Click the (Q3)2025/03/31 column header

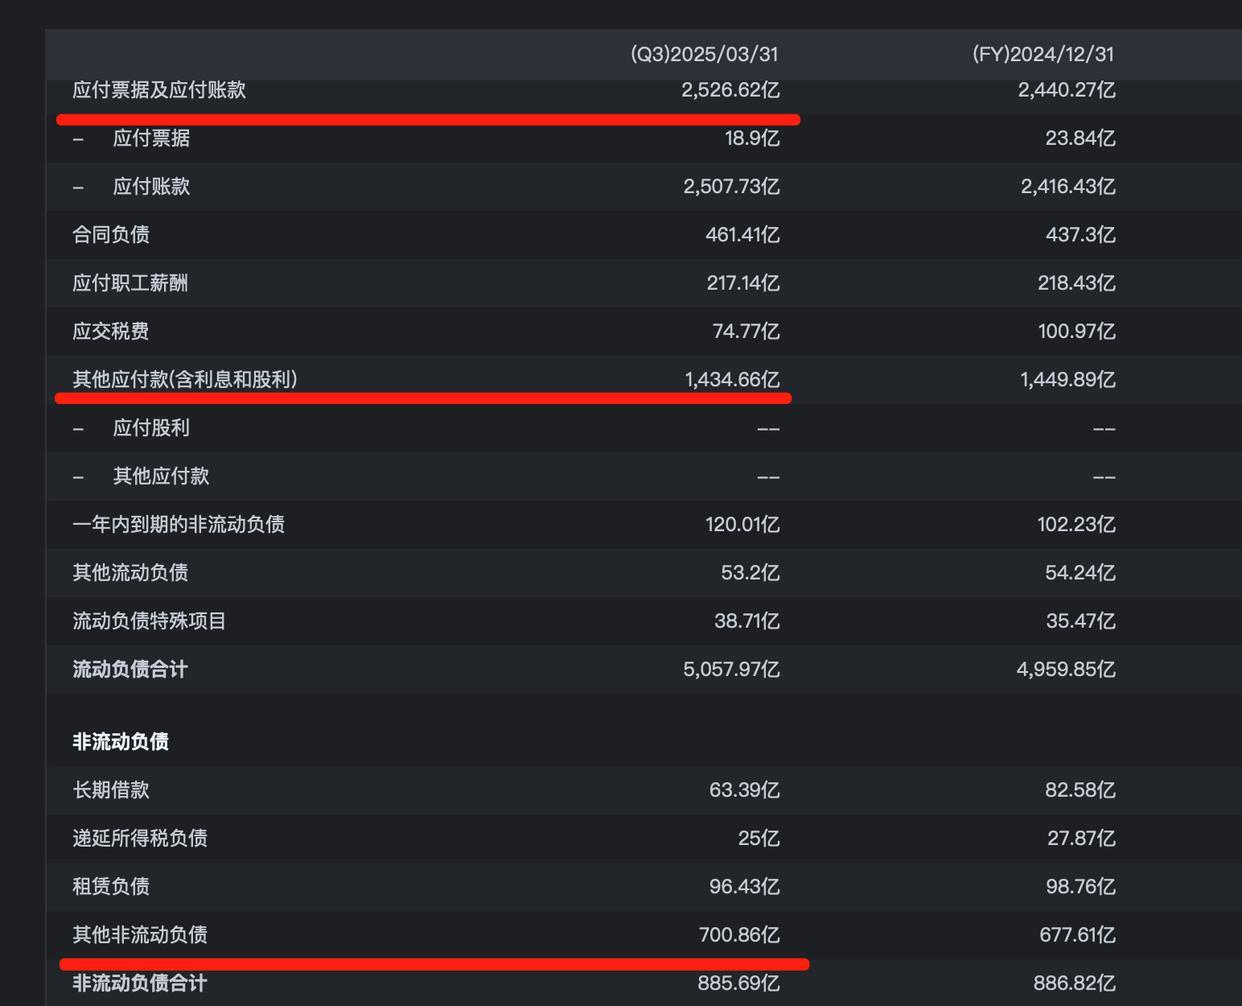pyautogui.click(x=704, y=54)
